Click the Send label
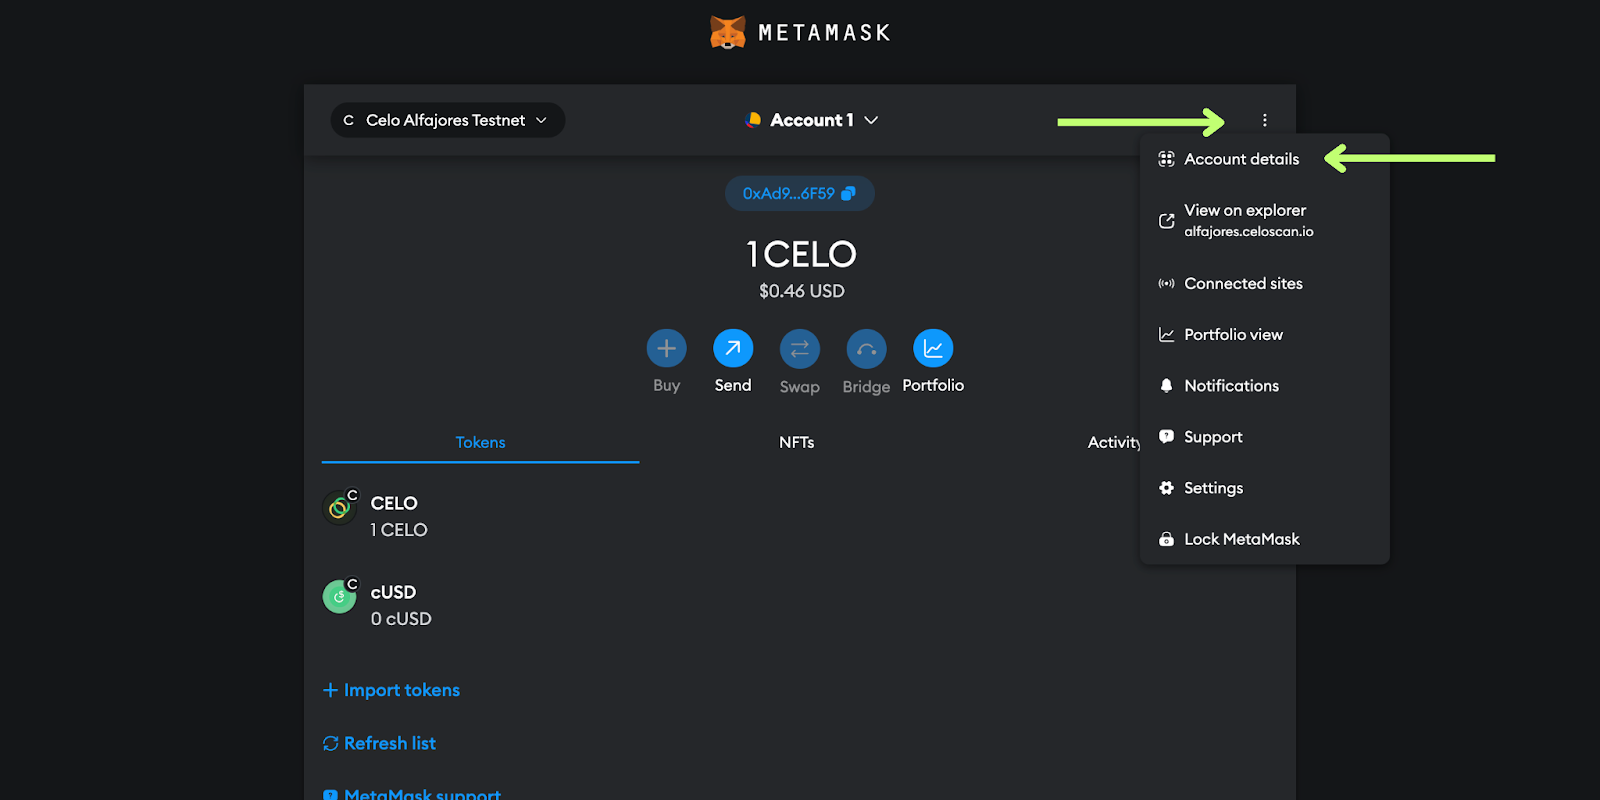This screenshot has height=800, width=1600. click(733, 385)
